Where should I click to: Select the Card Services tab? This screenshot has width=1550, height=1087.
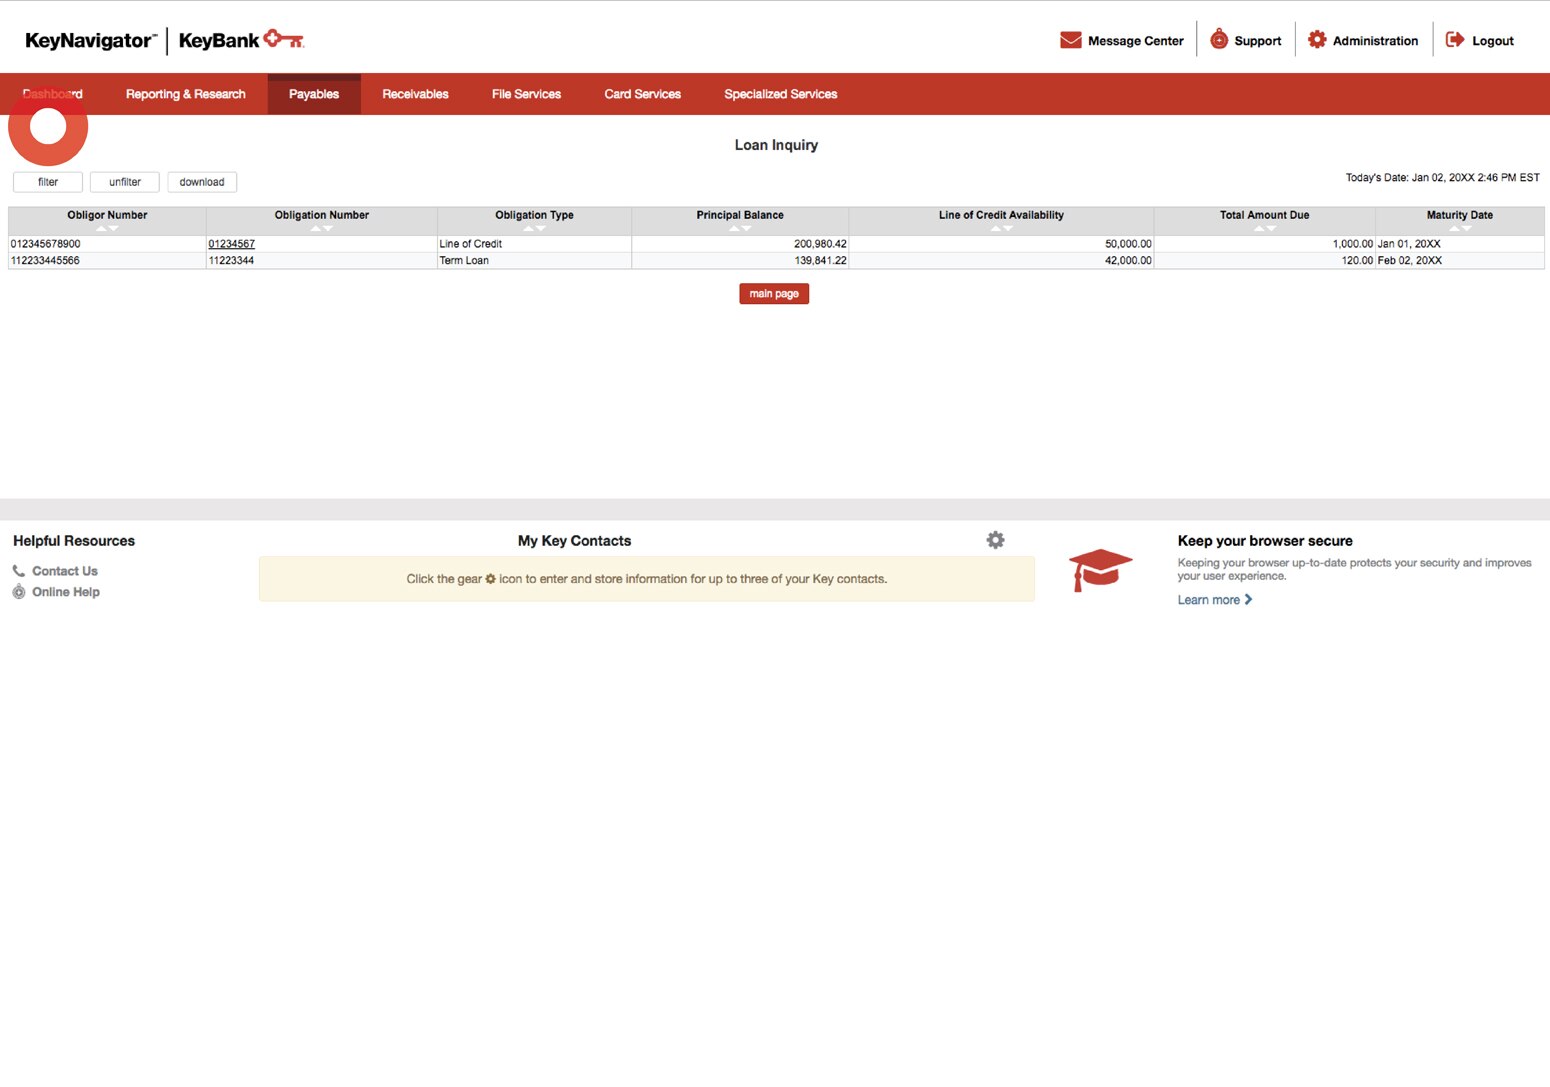(x=641, y=93)
